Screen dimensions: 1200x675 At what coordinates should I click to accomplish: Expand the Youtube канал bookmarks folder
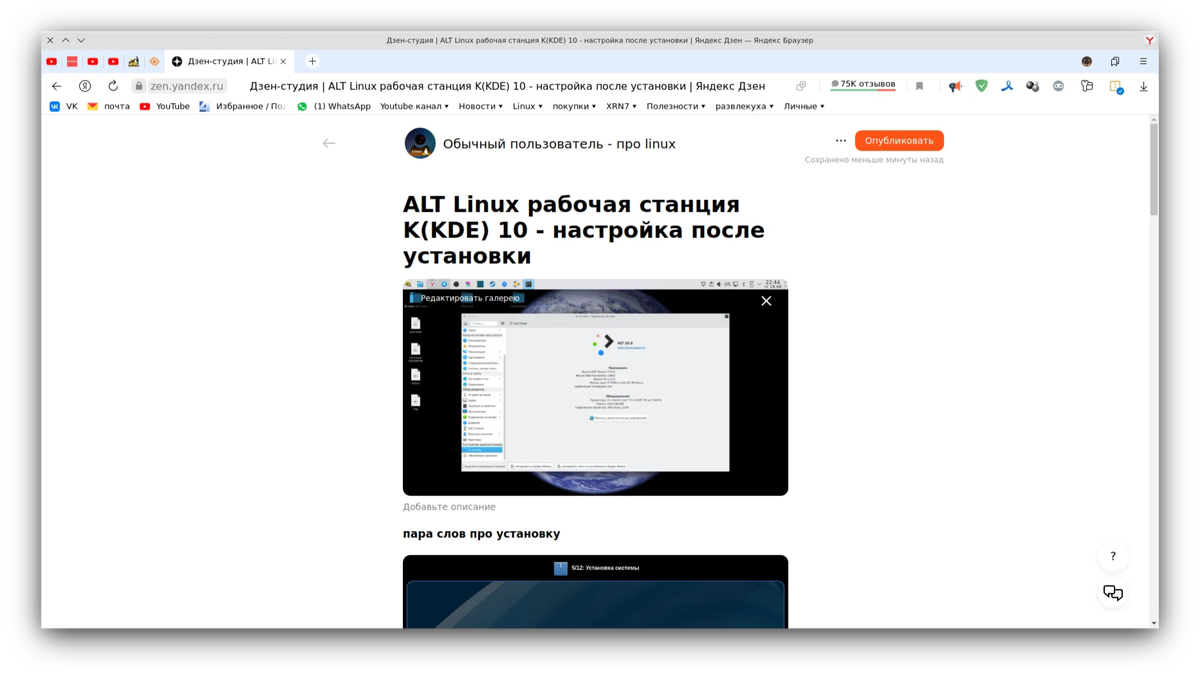(414, 106)
